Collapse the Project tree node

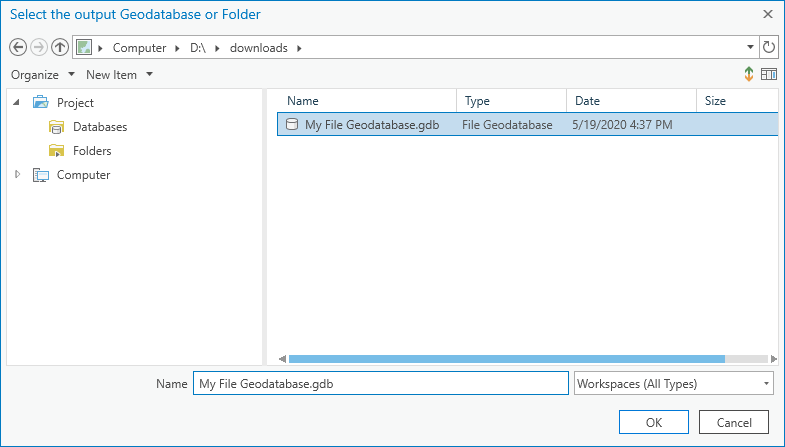[17, 103]
